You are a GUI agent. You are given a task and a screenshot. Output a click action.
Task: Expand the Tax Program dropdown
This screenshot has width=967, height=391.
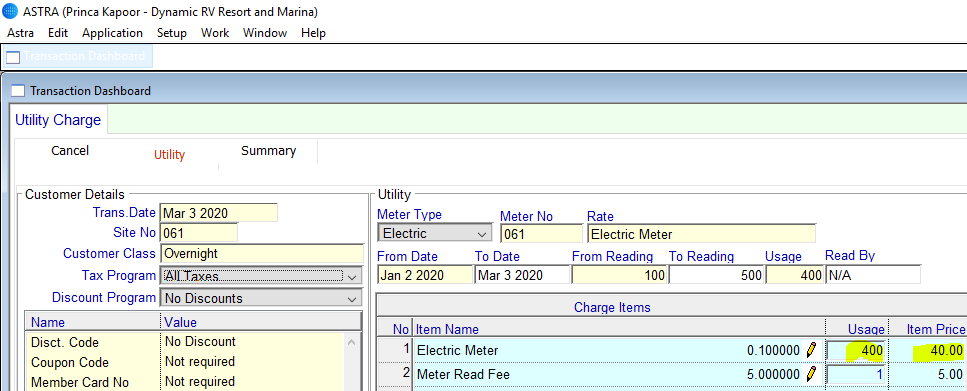(x=261, y=276)
